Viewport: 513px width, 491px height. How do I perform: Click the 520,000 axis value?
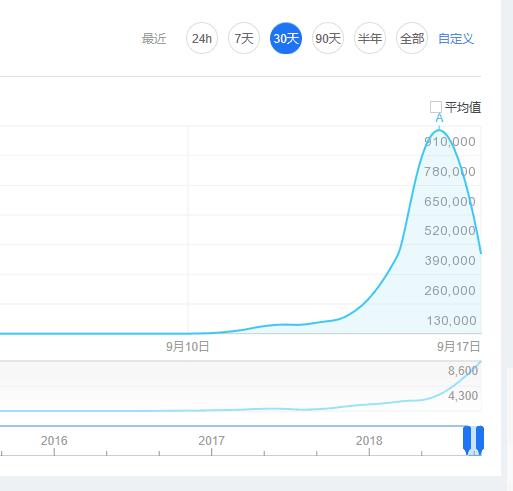[x=450, y=231]
